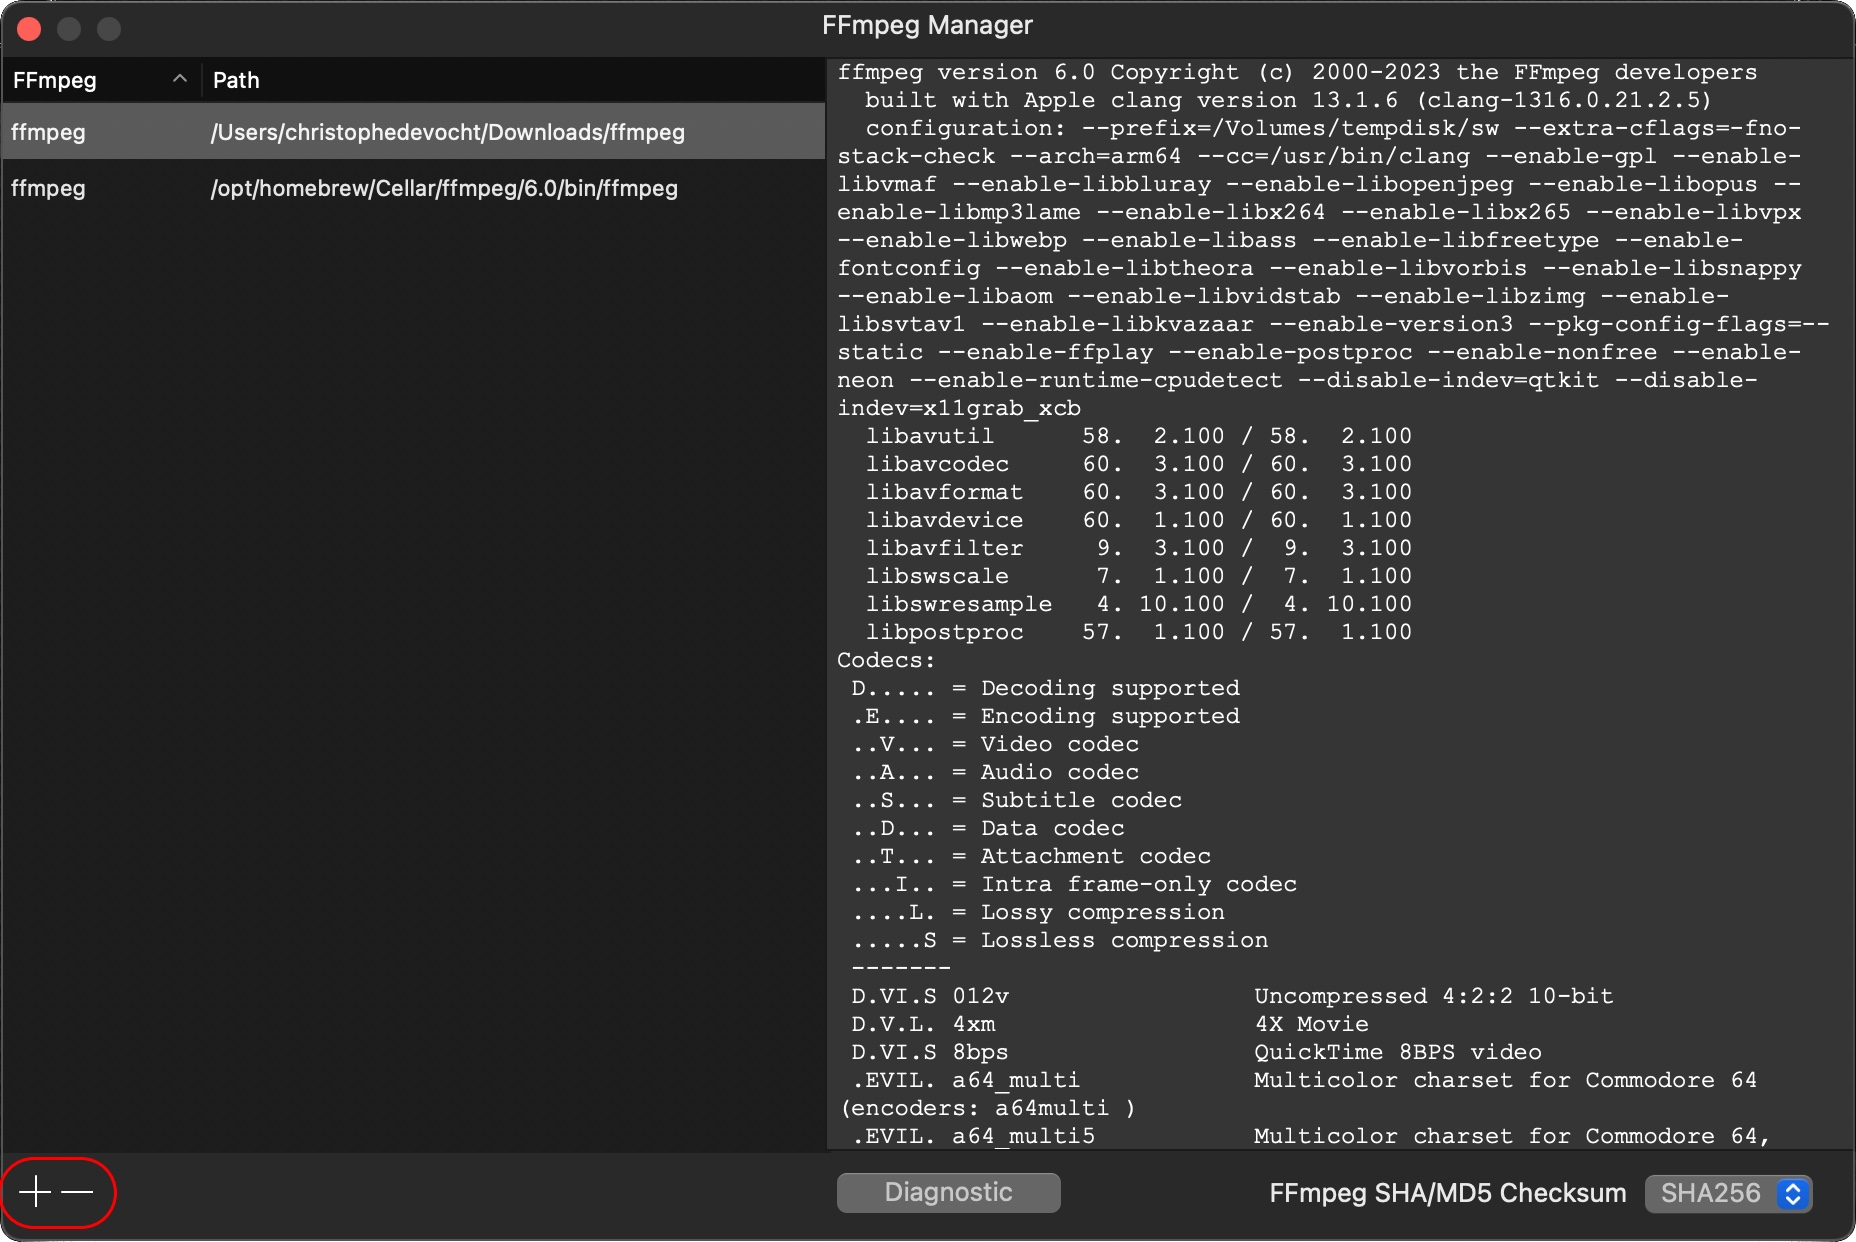Click the libswresample version line
This screenshot has height=1242, width=1856.
[x=1139, y=604]
